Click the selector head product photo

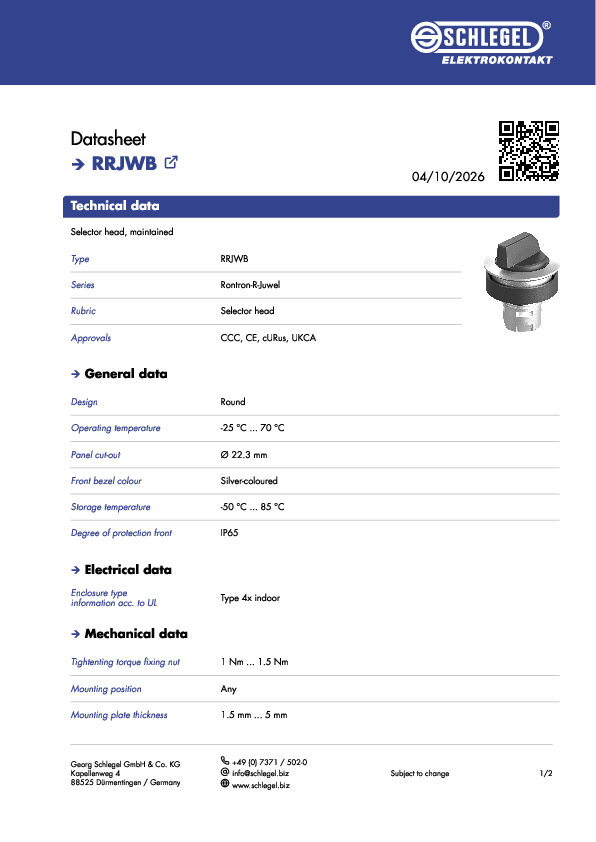click(x=521, y=282)
